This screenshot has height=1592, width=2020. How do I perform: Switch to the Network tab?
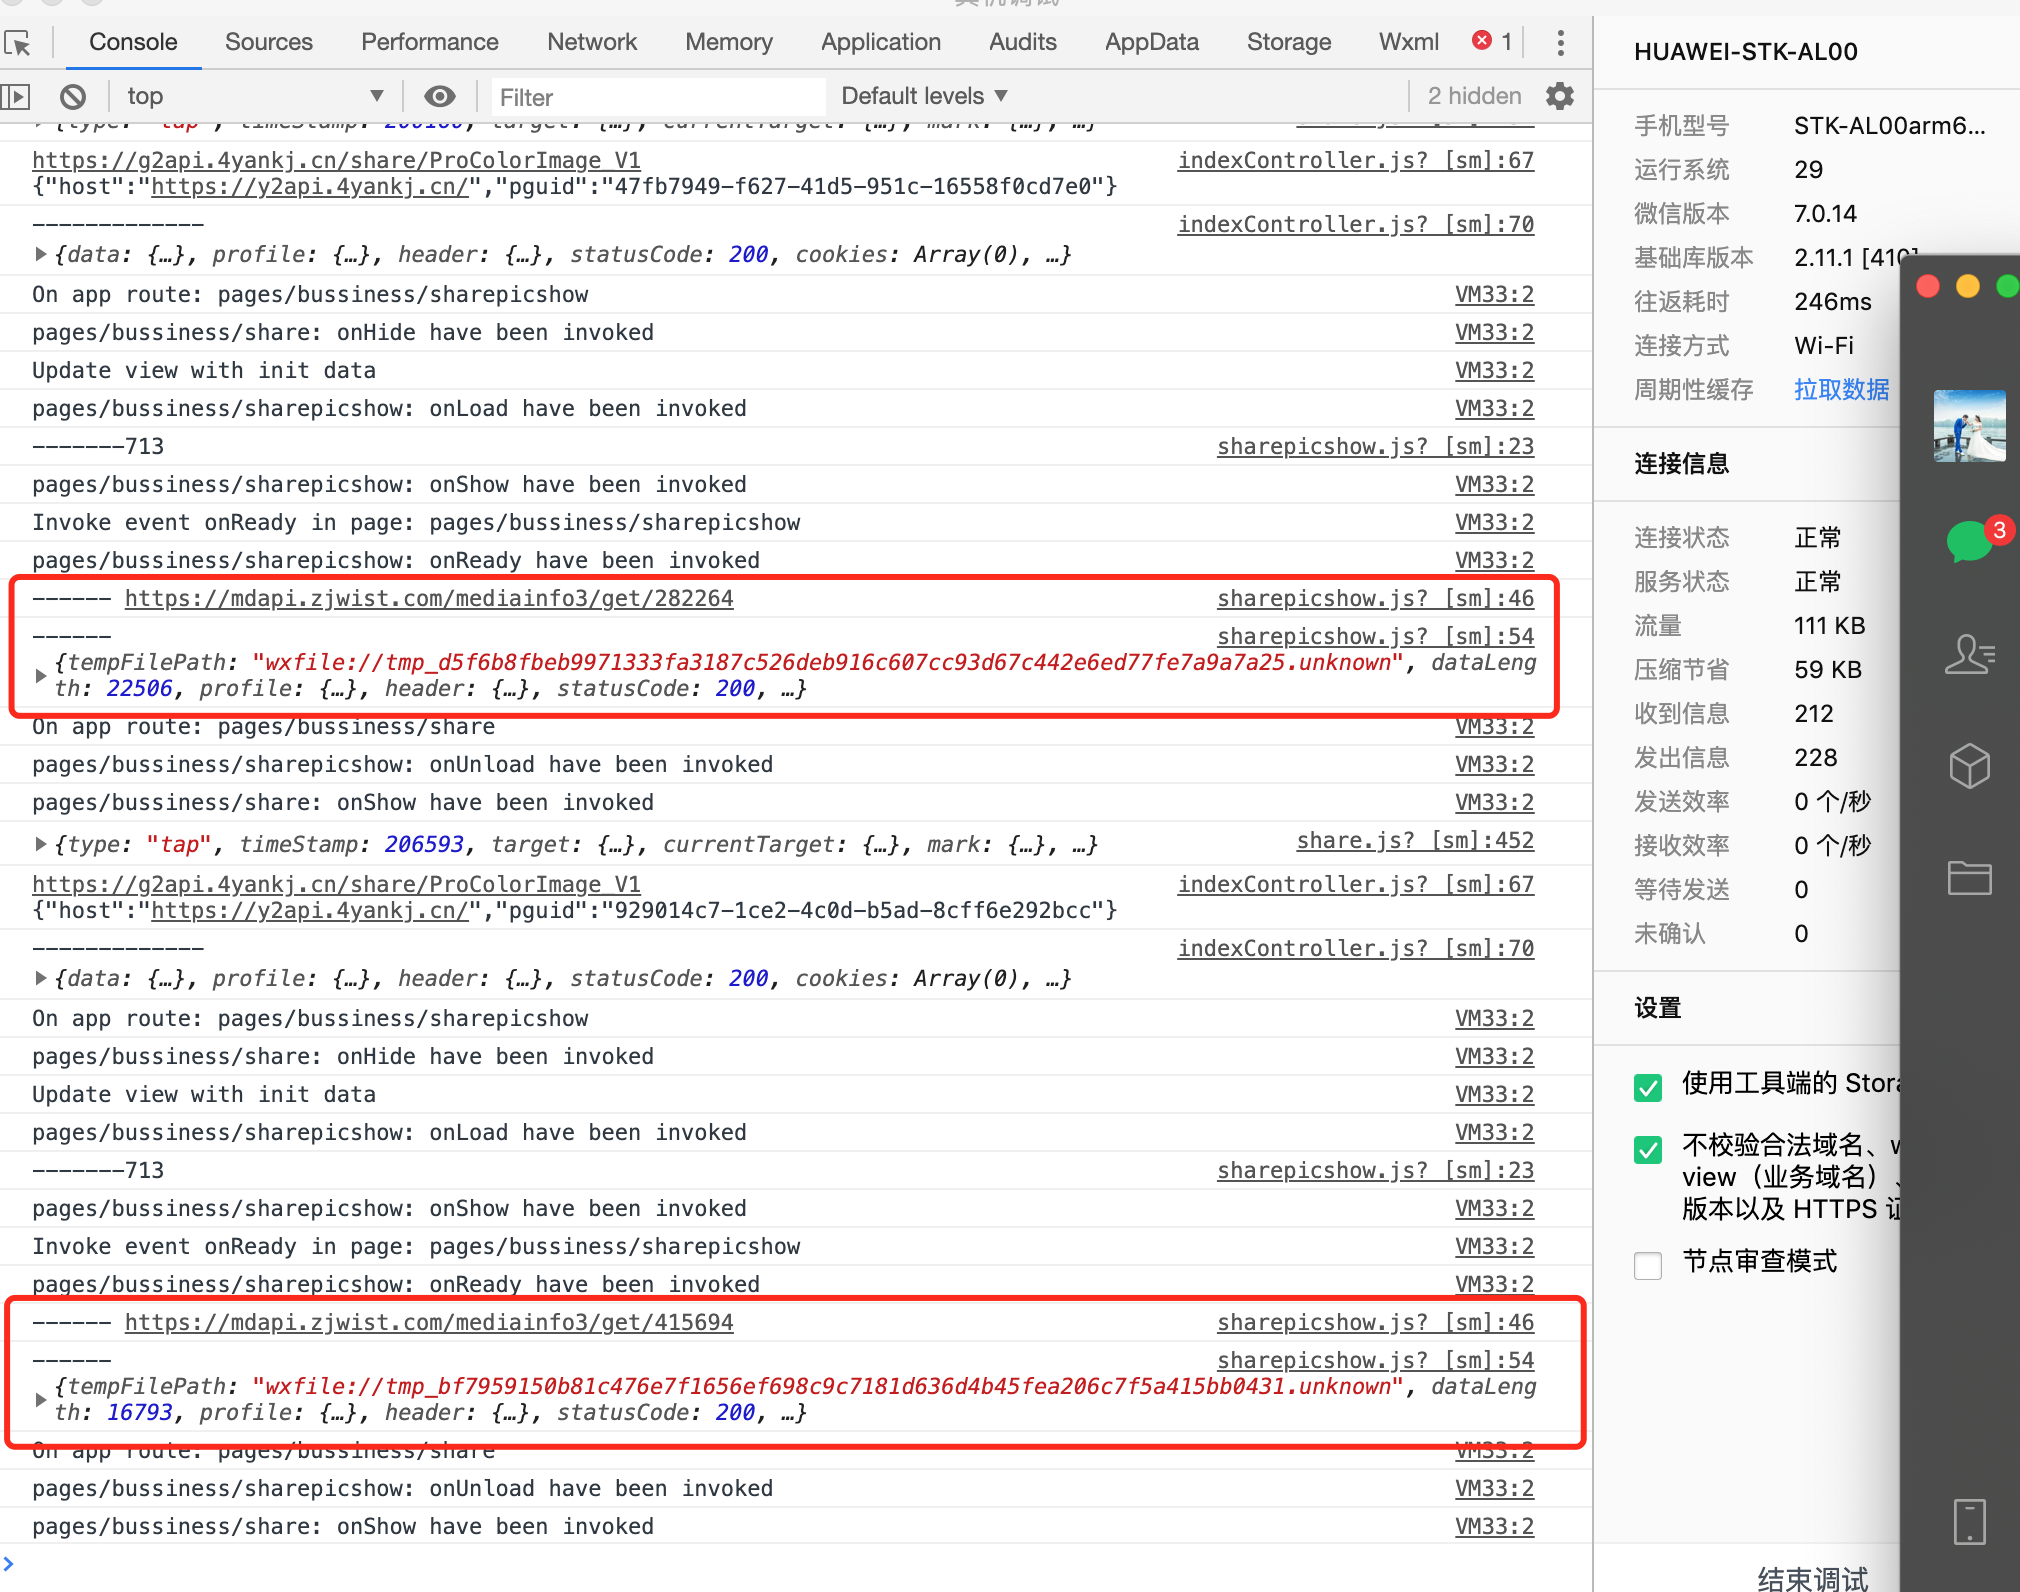coord(591,42)
